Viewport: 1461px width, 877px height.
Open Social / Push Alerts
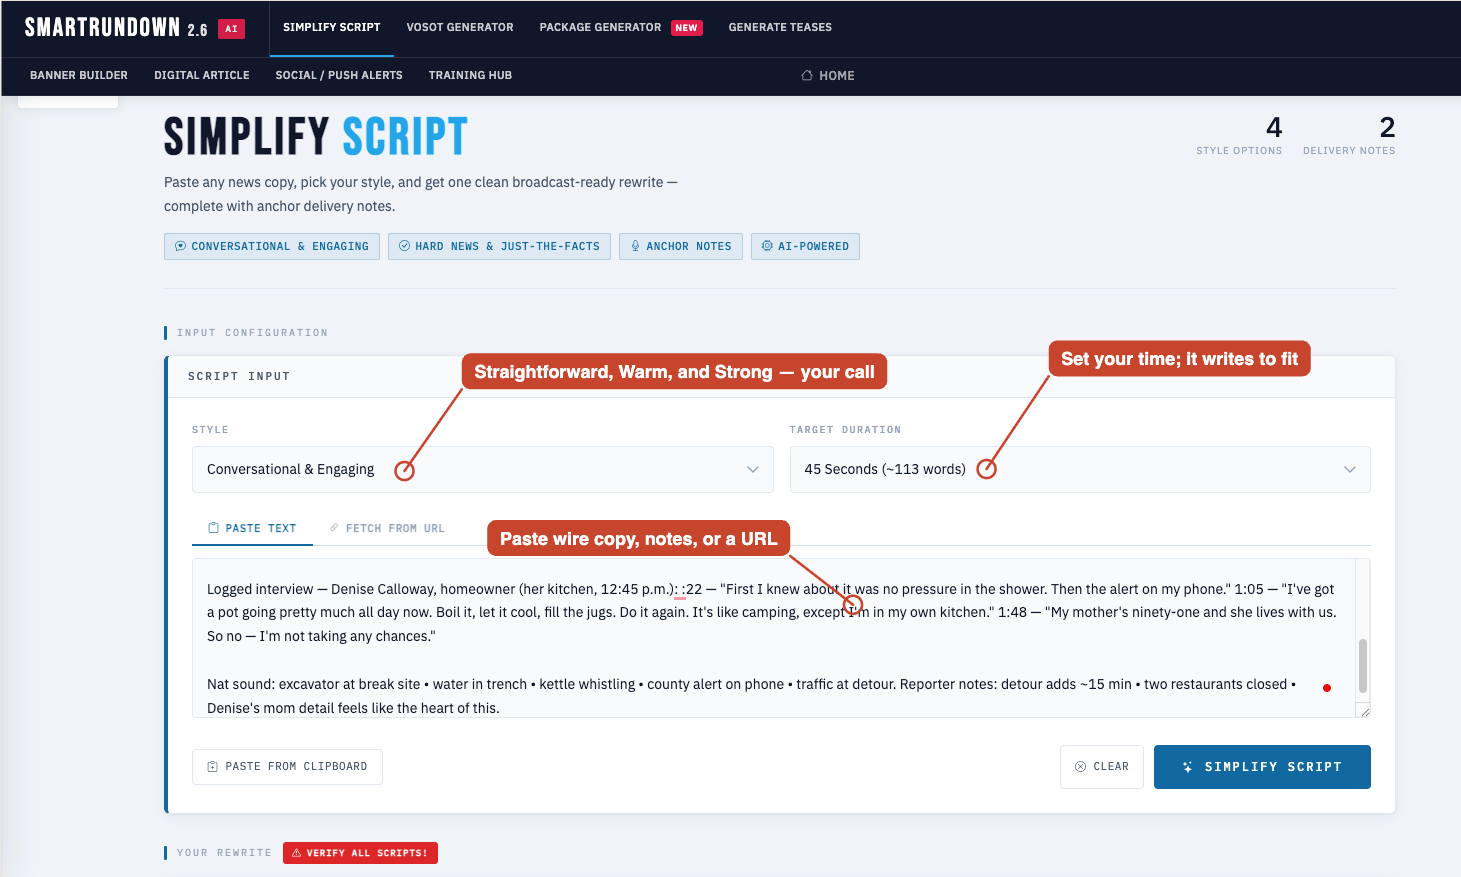(x=339, y=75)
